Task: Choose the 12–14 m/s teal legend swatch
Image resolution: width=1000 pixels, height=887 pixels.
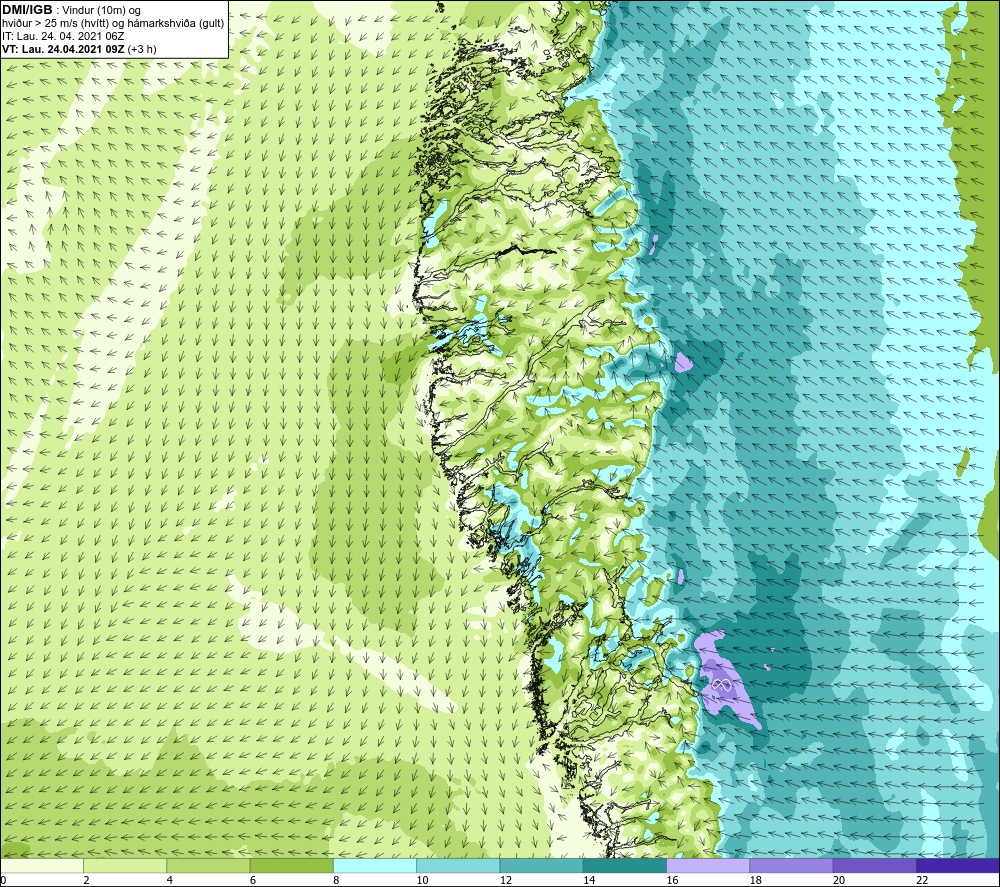Action: click(x=541, y=866)
